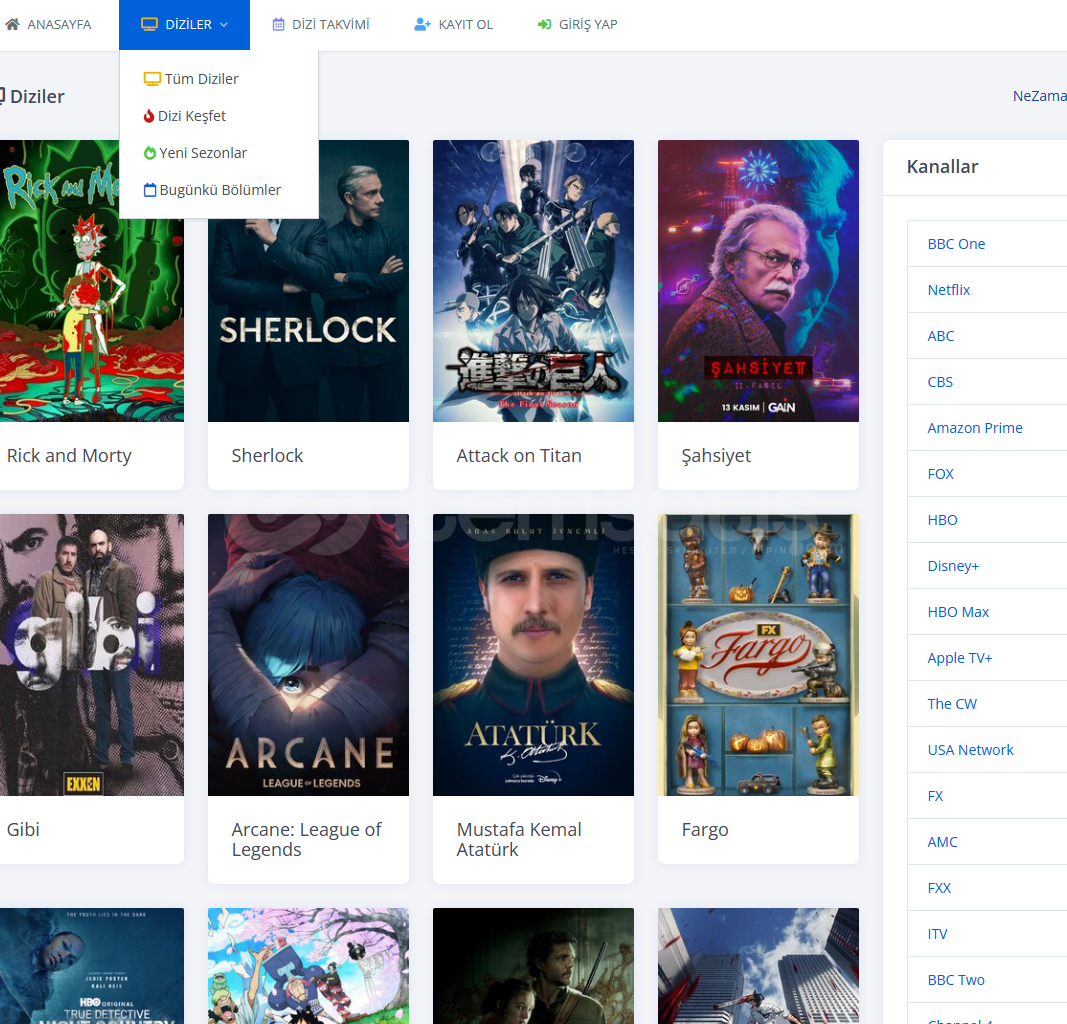Image resolution: width=1067 pixels, height=1024 pixels.
Task: Select BBC One channel
Action: [956, 244]
